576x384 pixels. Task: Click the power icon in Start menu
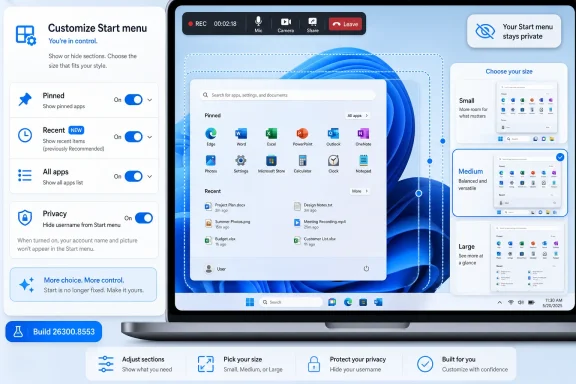tap(366, 269)
